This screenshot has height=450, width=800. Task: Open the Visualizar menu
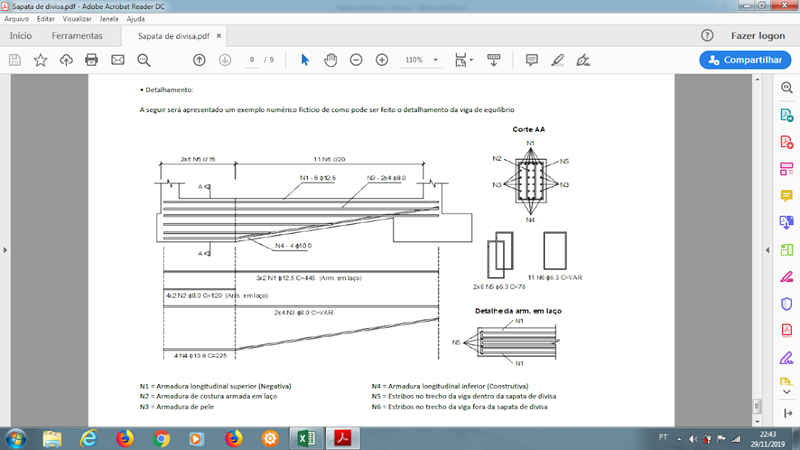(x=77, y=19)
